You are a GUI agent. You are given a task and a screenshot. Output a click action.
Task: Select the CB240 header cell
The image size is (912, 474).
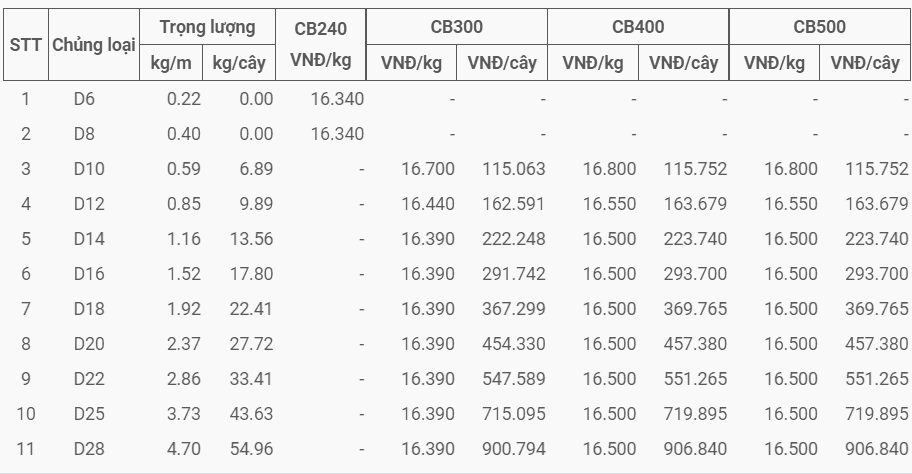[320, 45]
